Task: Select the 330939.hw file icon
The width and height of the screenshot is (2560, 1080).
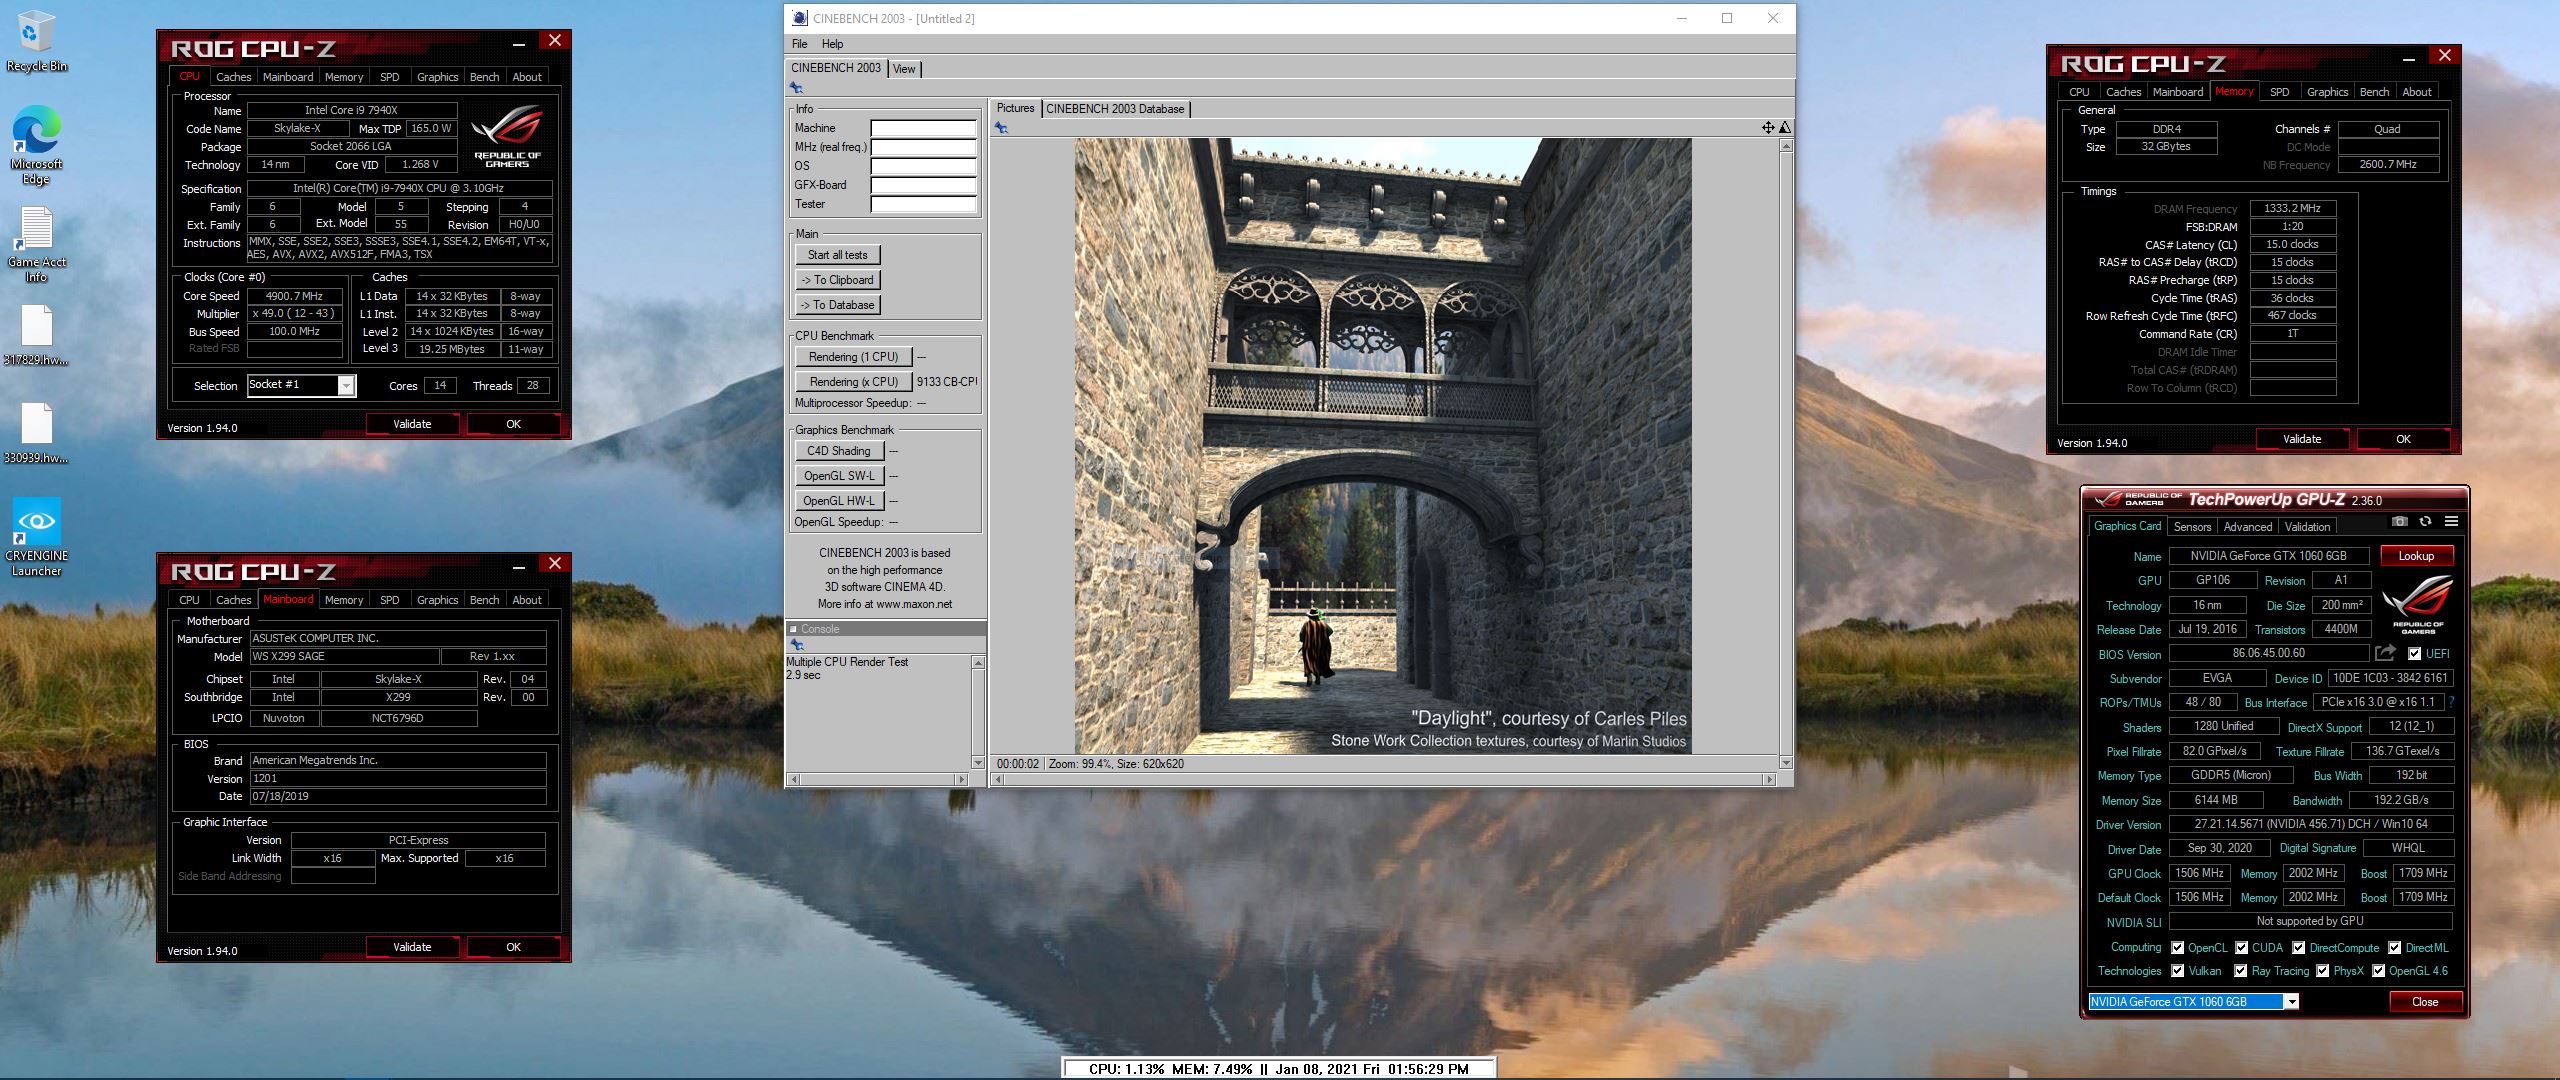Action: [36, 433]
